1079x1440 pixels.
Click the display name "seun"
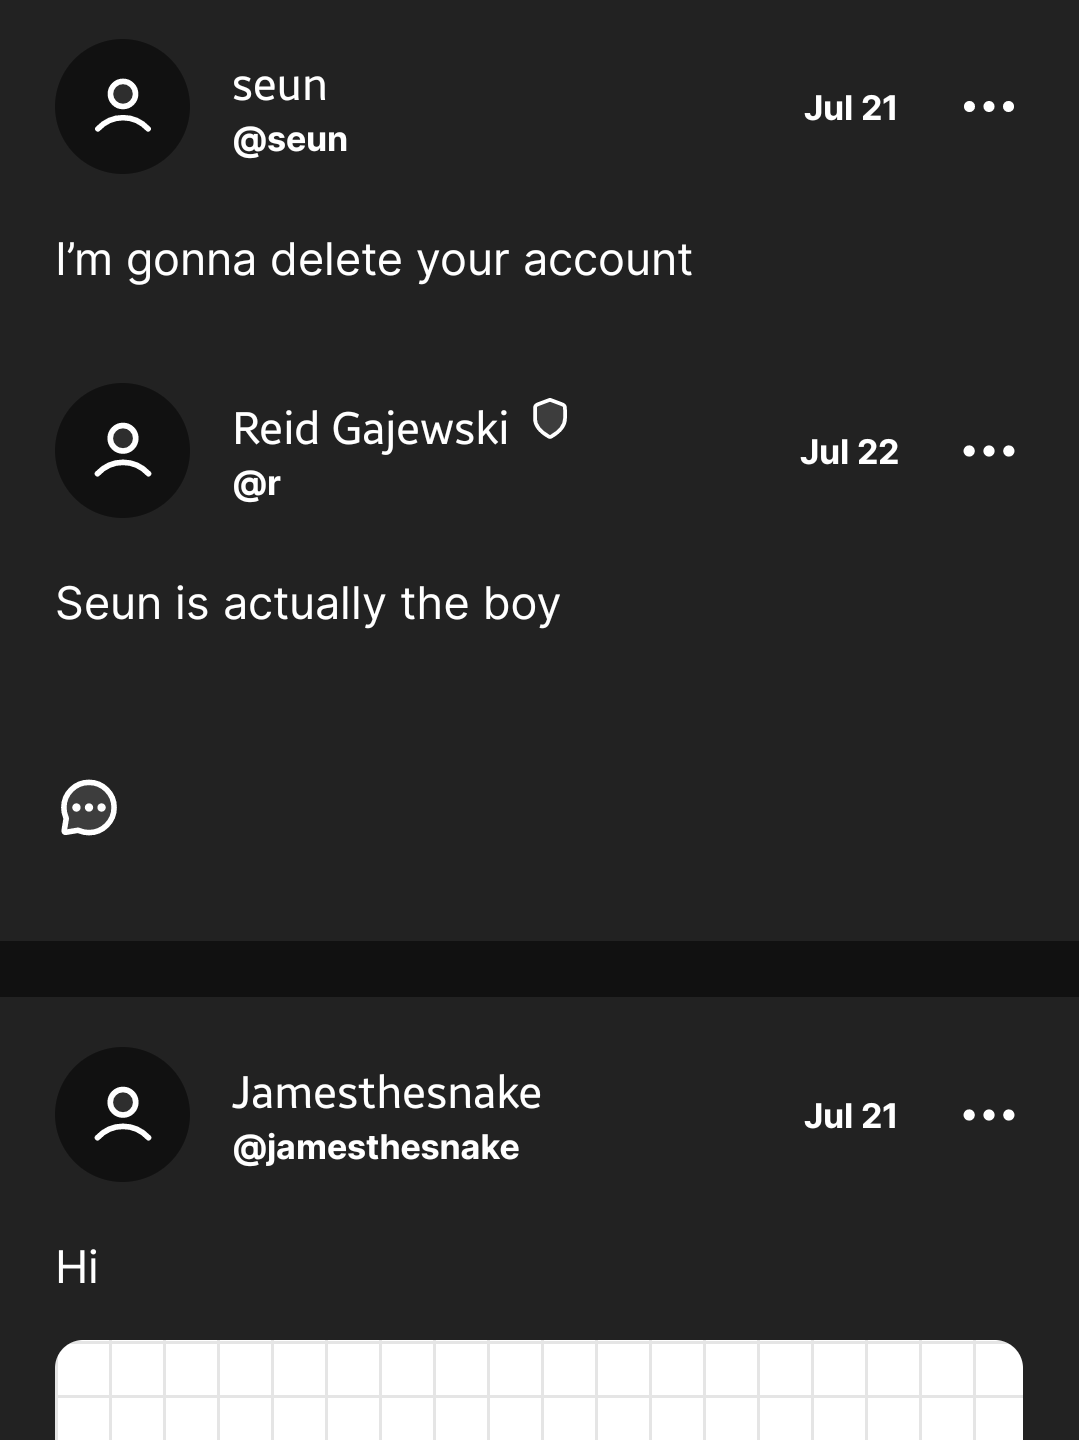click(x=280, y=86)
